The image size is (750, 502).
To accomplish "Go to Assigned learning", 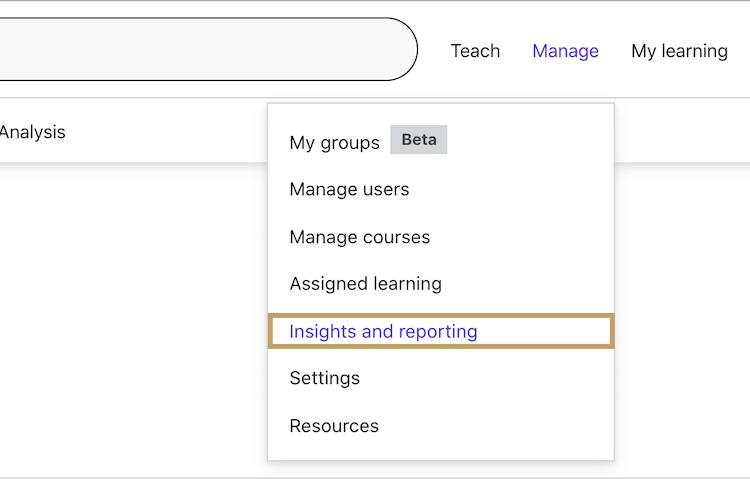I will [365, 284].
